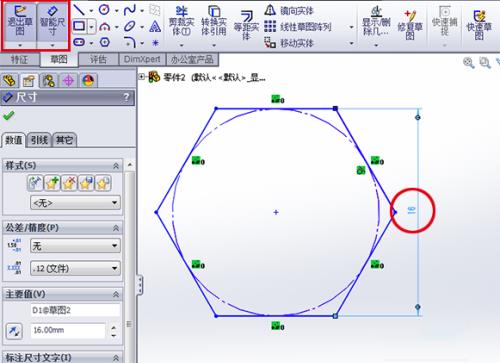Open the Mirror Entities (镜向实体) tool
Viewport: 500px width, 363px height.
coord(289,11)
